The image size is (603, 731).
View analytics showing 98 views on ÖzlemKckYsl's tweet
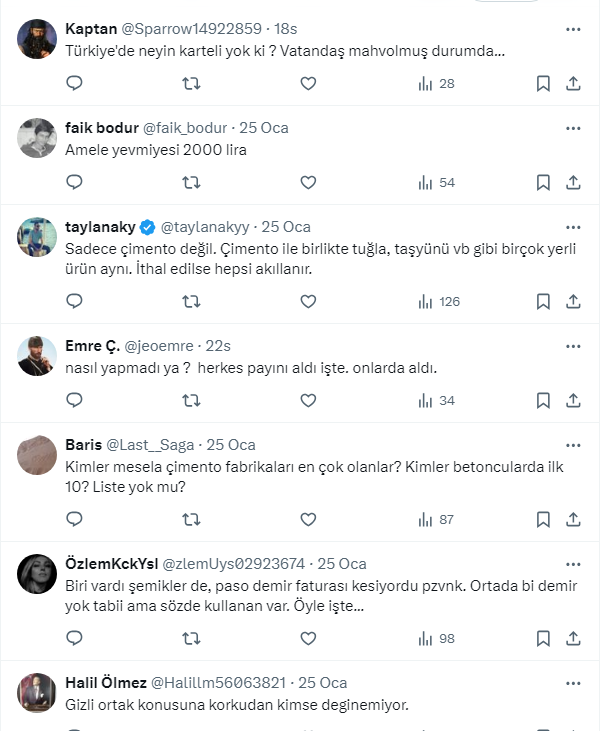435,638
